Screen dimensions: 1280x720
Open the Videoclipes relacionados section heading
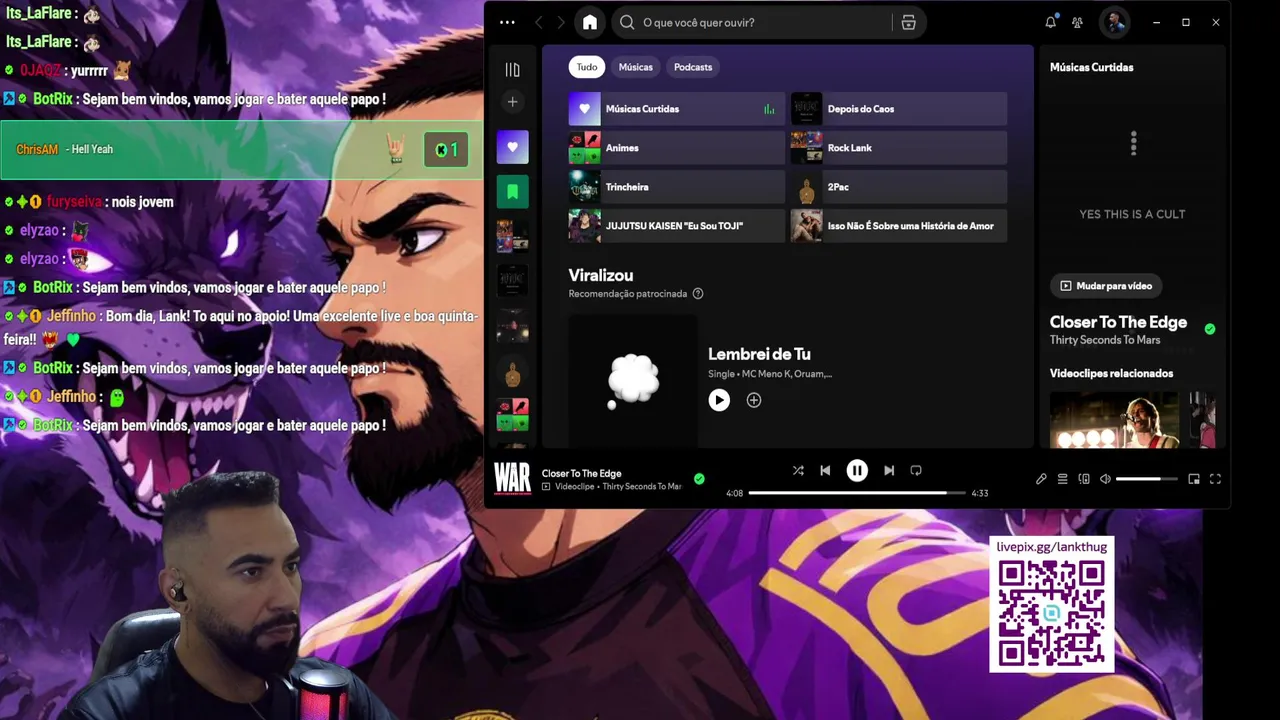tap(1111, 373)
